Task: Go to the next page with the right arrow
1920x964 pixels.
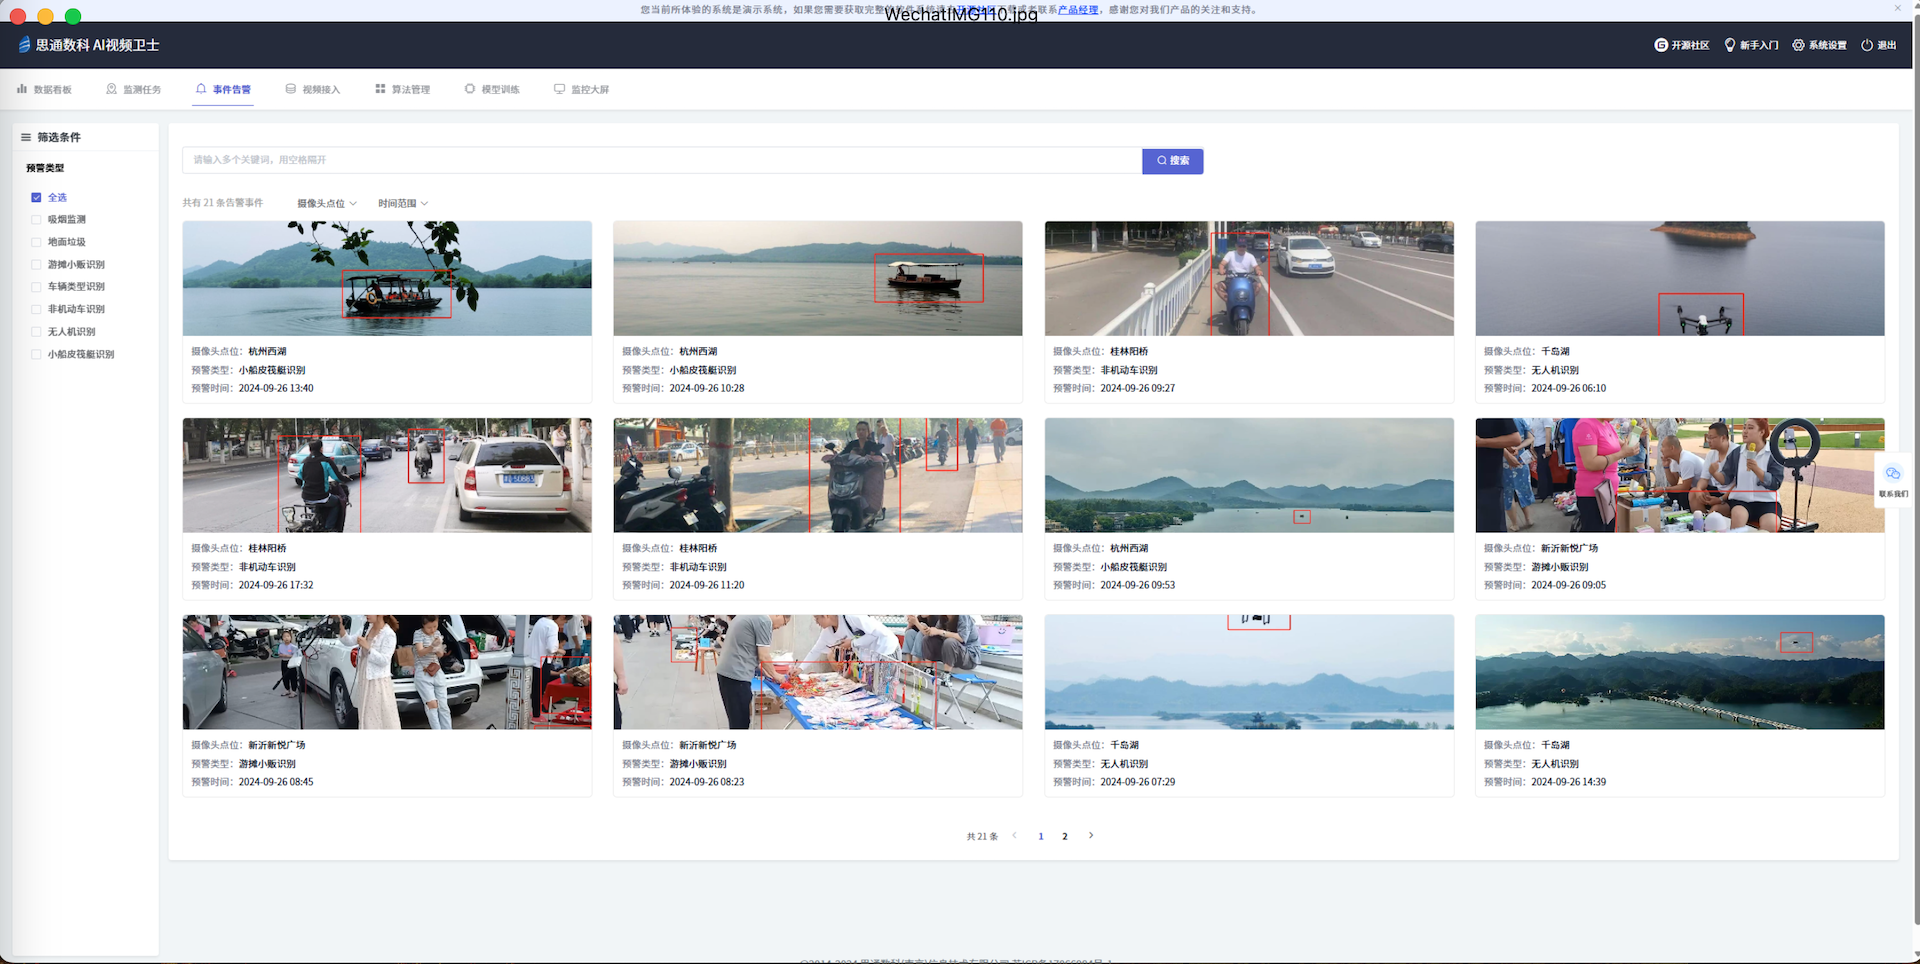Action: coord(1091,836)
